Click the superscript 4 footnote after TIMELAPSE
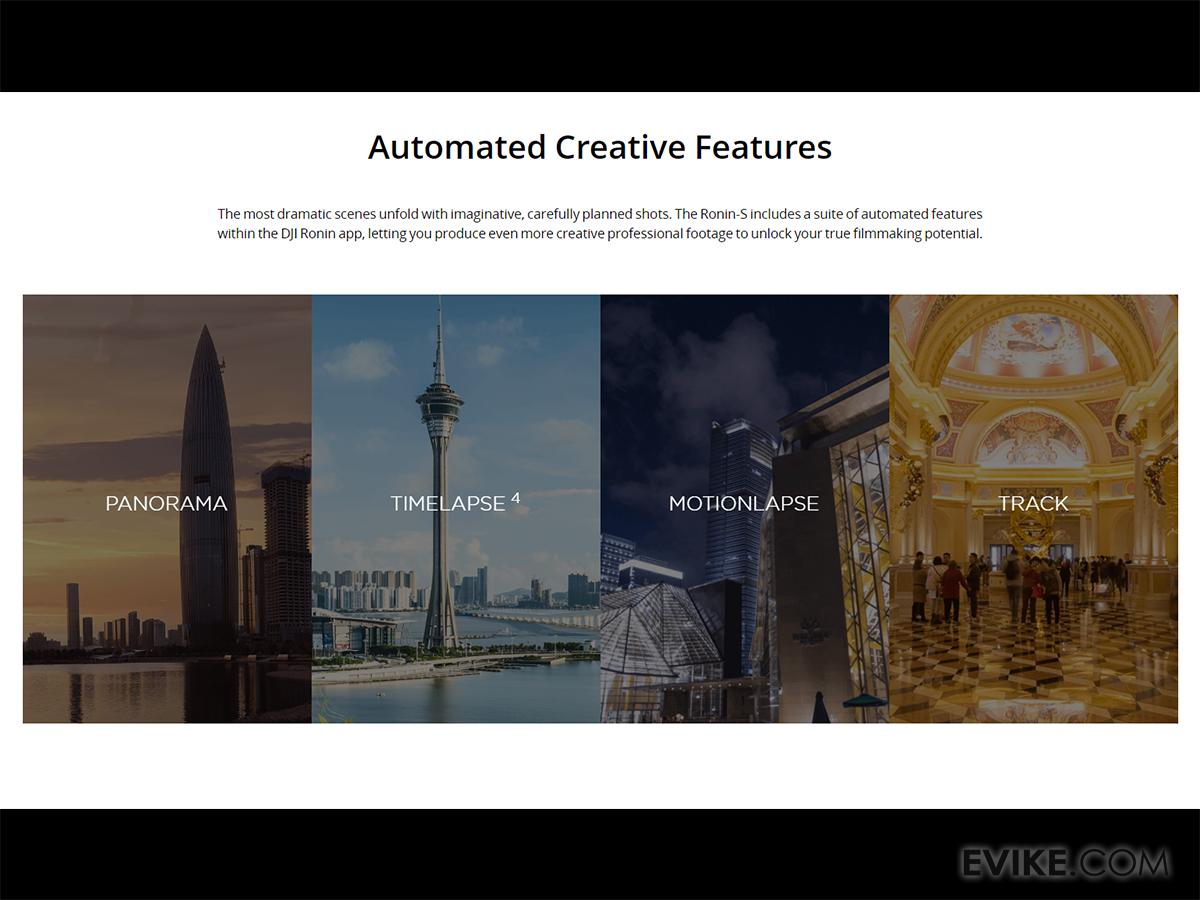 tap(516, 497)
